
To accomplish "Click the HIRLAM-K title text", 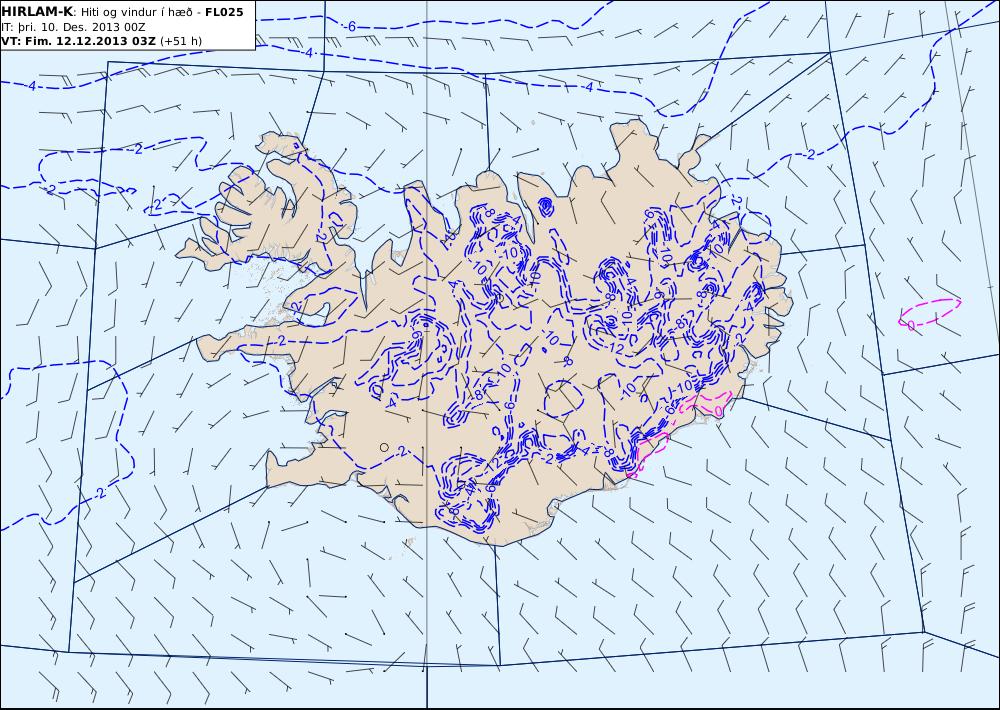I will click(x=37, y=12).
